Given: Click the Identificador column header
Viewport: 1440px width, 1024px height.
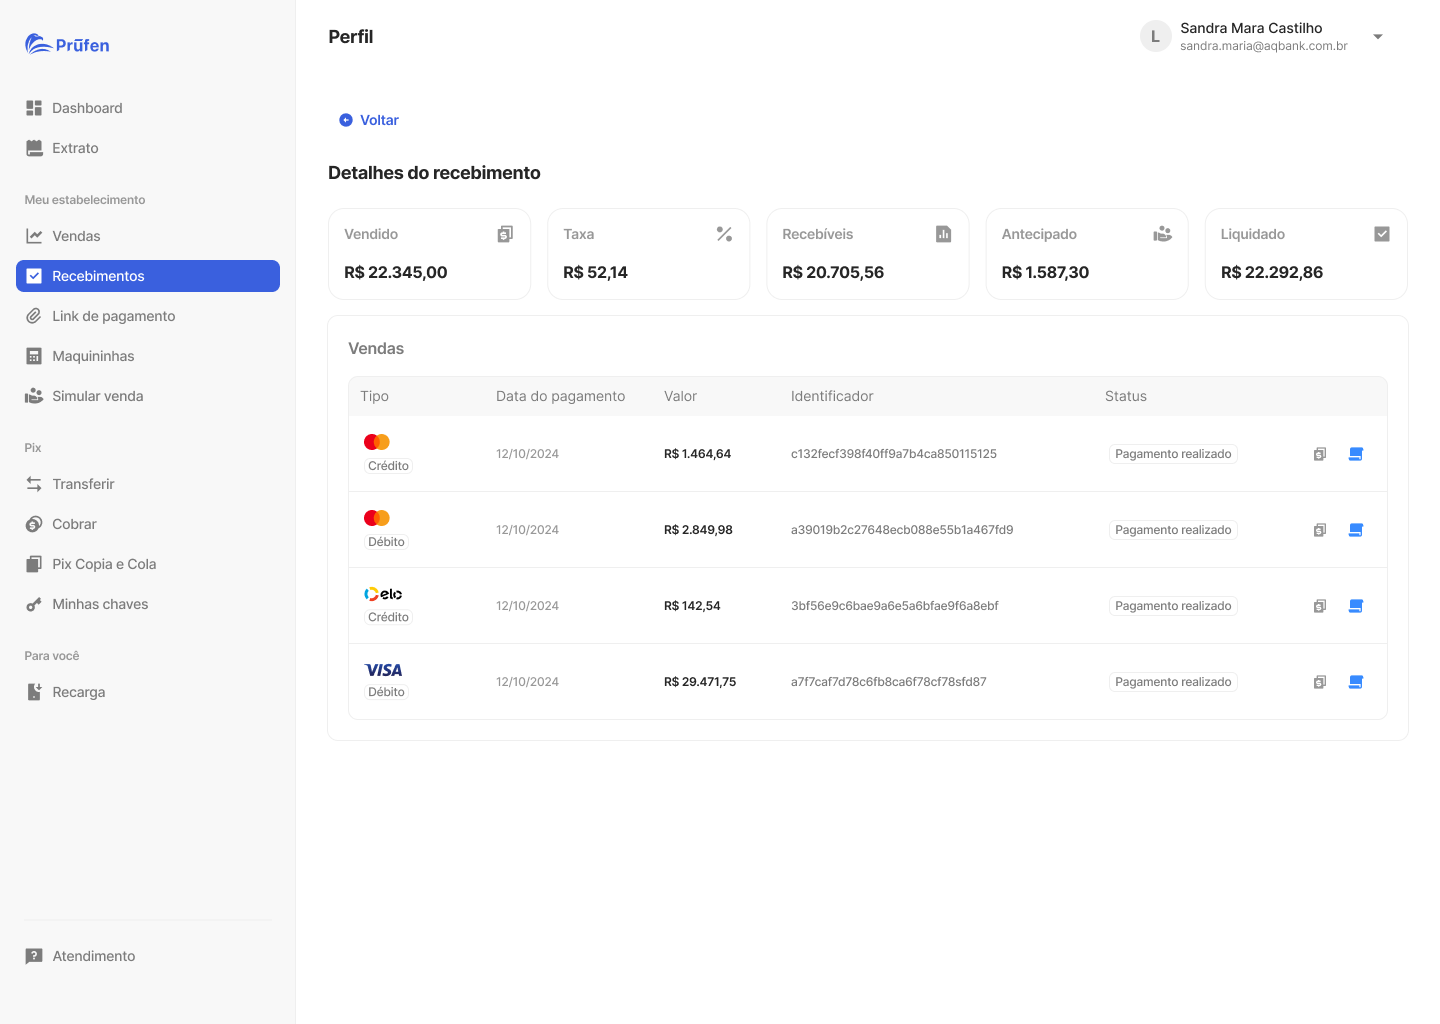Looking at the screenshot, I should pos(832,396).
